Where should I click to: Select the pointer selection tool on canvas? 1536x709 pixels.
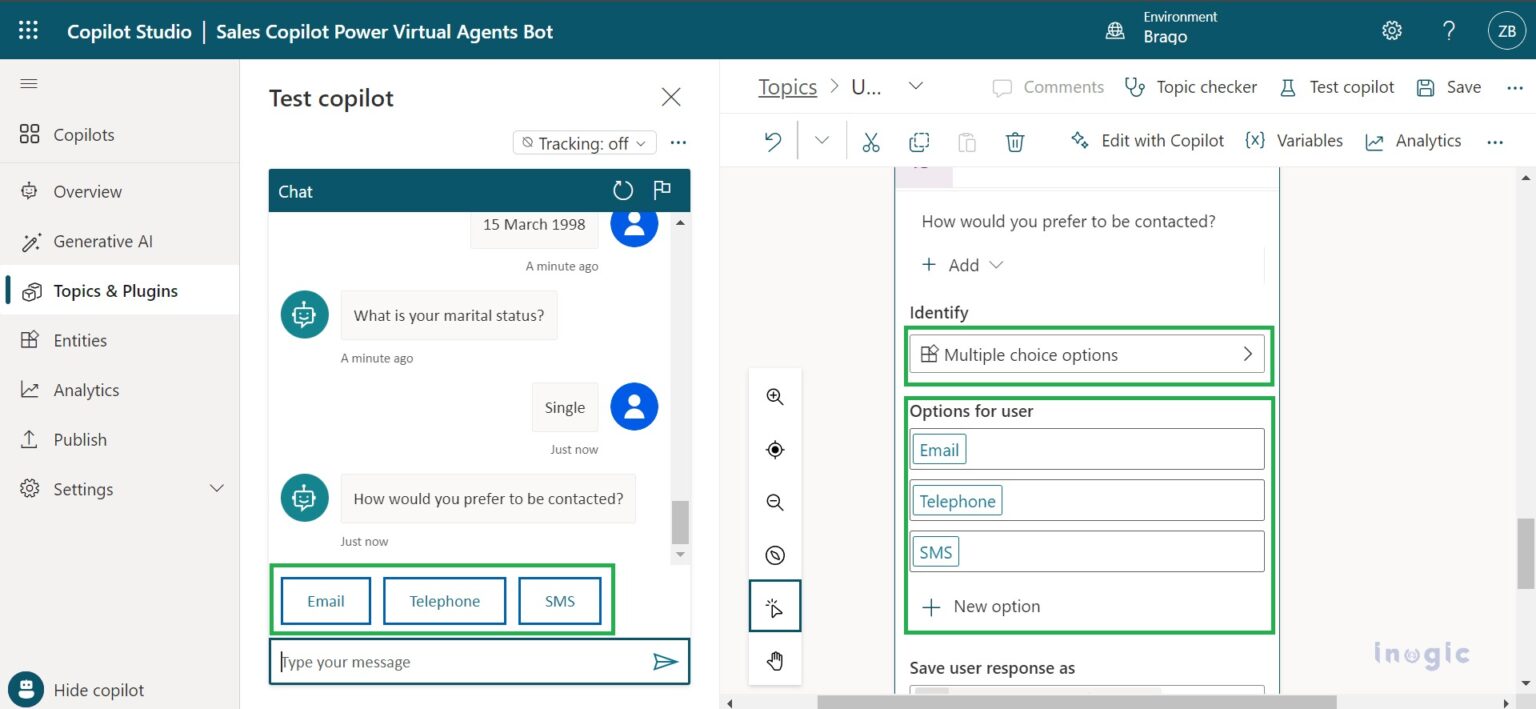pyautogui.click(x=775, y=606)
